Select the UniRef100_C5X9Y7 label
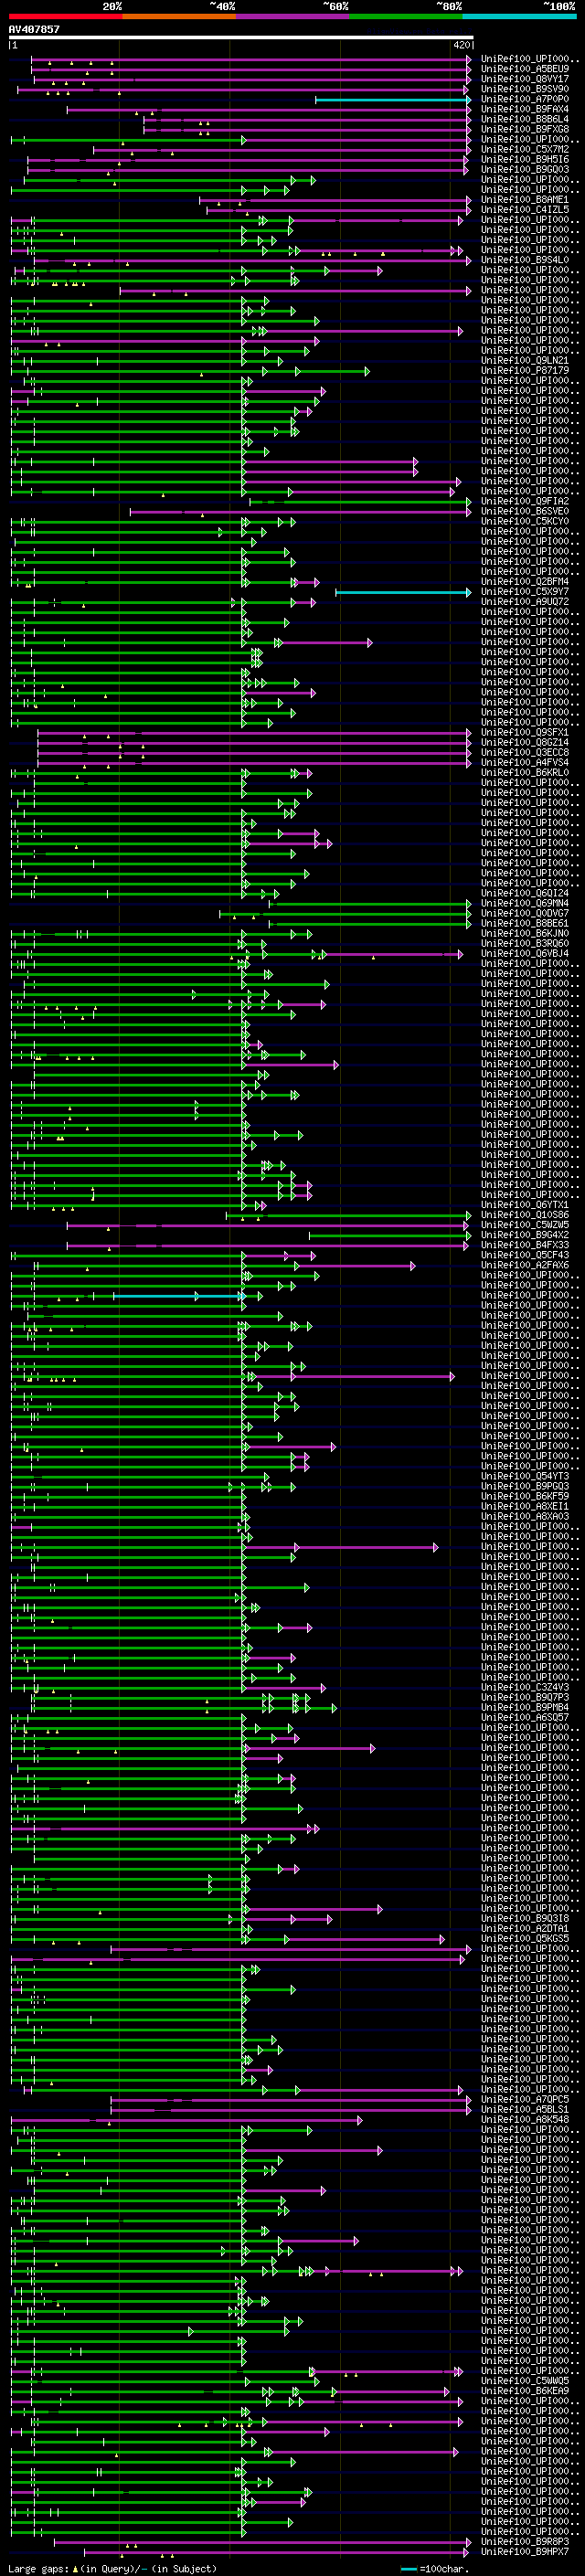Viewport: 585px width, 2576px height. tap(524, 592)
